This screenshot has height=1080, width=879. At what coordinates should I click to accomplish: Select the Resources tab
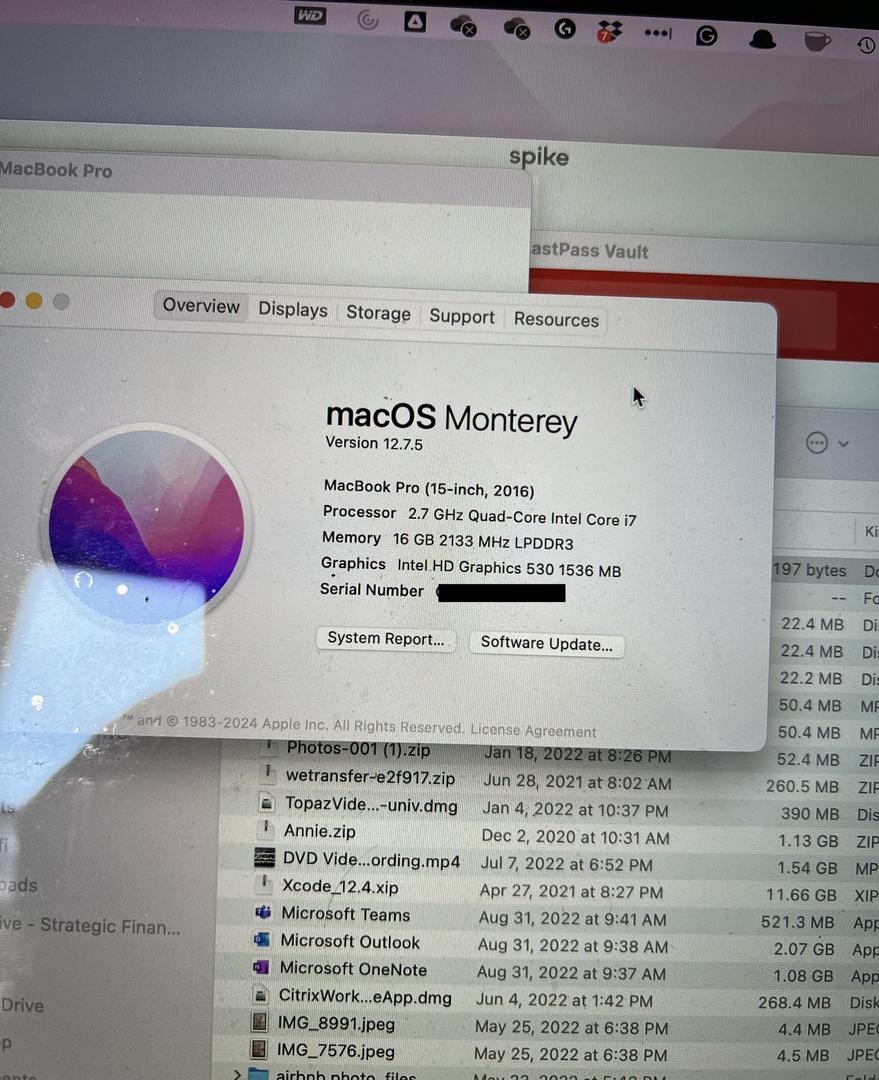coord(556,320)
